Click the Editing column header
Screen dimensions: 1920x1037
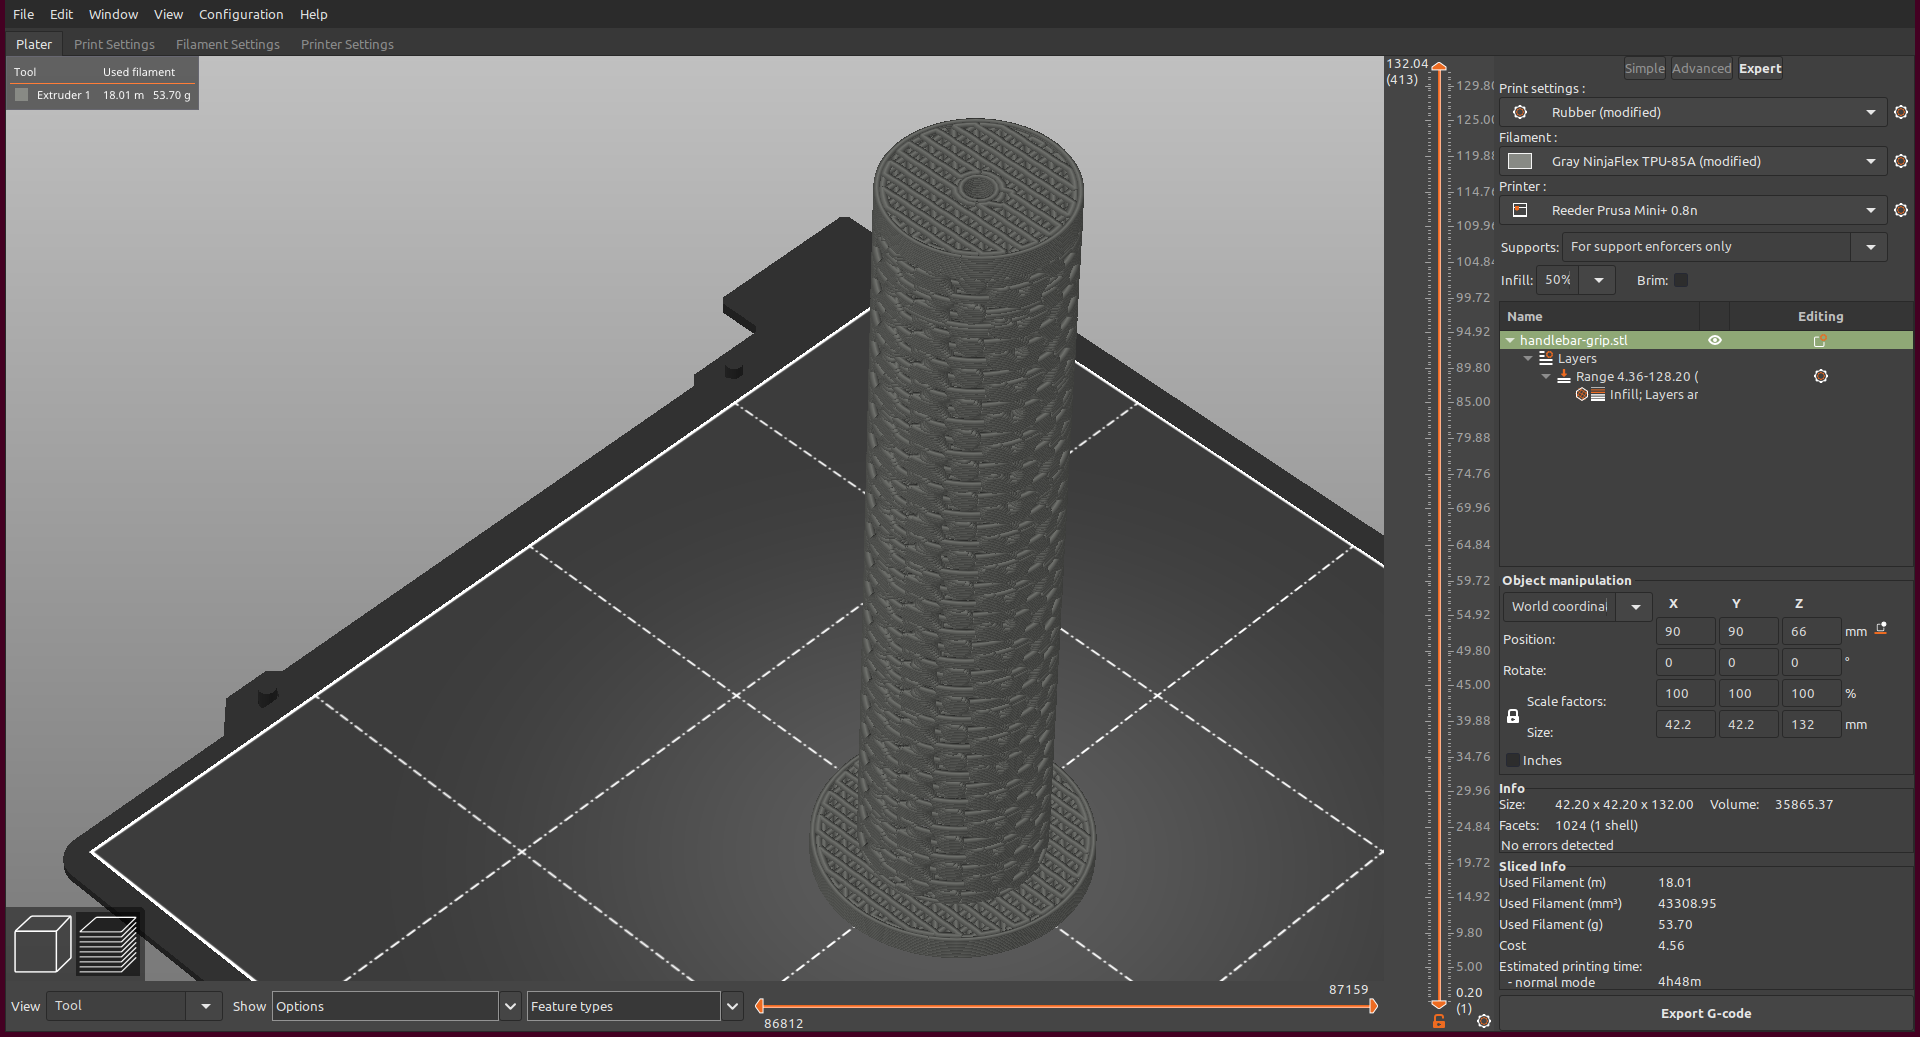click(x=1820, y=316)
